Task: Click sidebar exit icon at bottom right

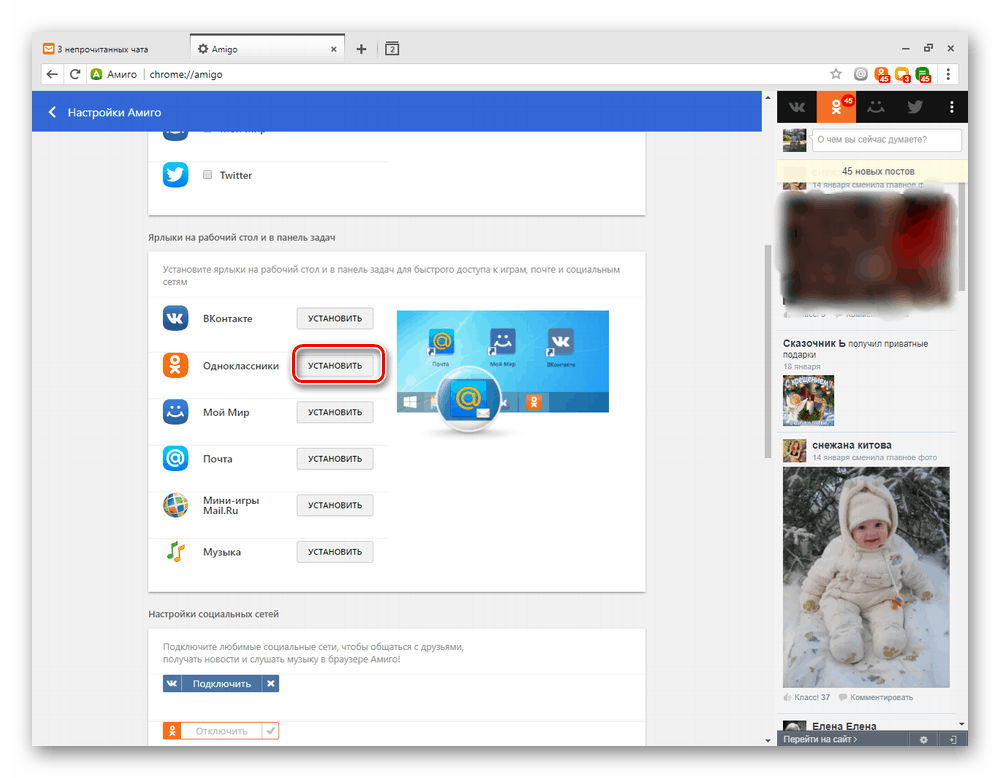Action: 953,740
